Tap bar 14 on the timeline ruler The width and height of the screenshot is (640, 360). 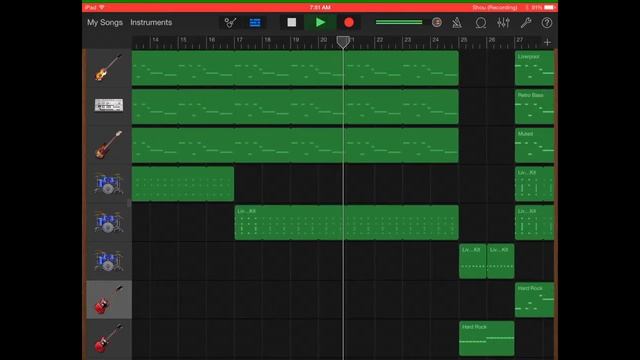[156, 40]
